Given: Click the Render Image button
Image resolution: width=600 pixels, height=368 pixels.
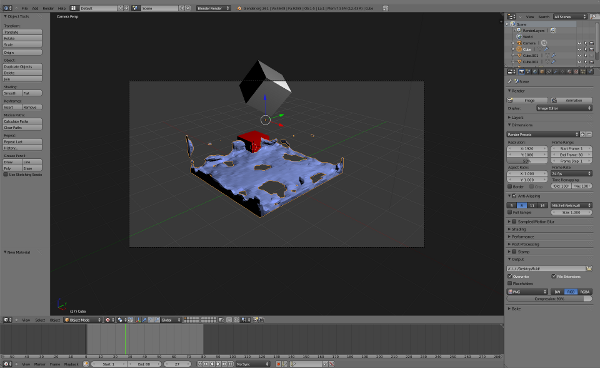Looking at the screenshot, I should point(528,100).
